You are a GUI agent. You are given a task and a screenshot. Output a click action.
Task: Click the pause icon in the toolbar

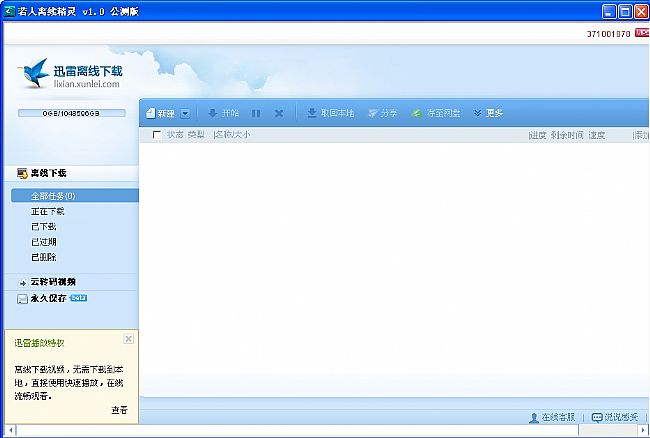pyautogui.click(x=256, y=113)
